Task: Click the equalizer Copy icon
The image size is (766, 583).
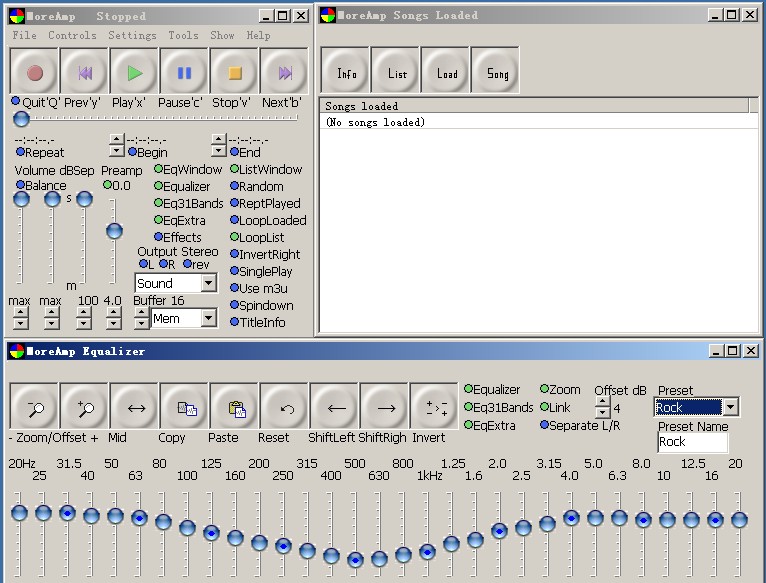Action: coord(185,408)
